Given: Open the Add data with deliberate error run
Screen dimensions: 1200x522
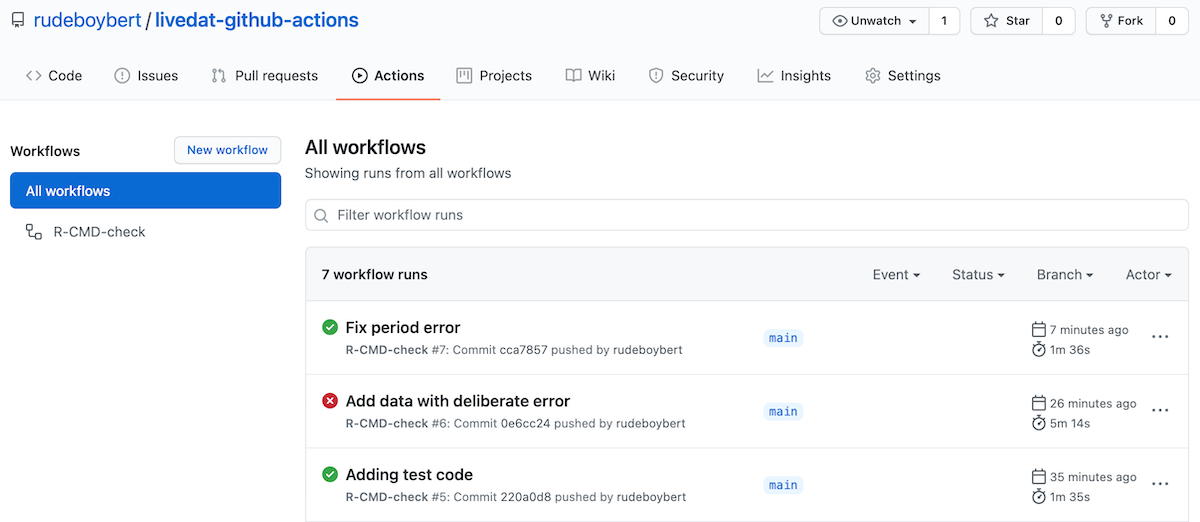Looking at the screenshot, I should pyautogui.click(x=458, y=401).
